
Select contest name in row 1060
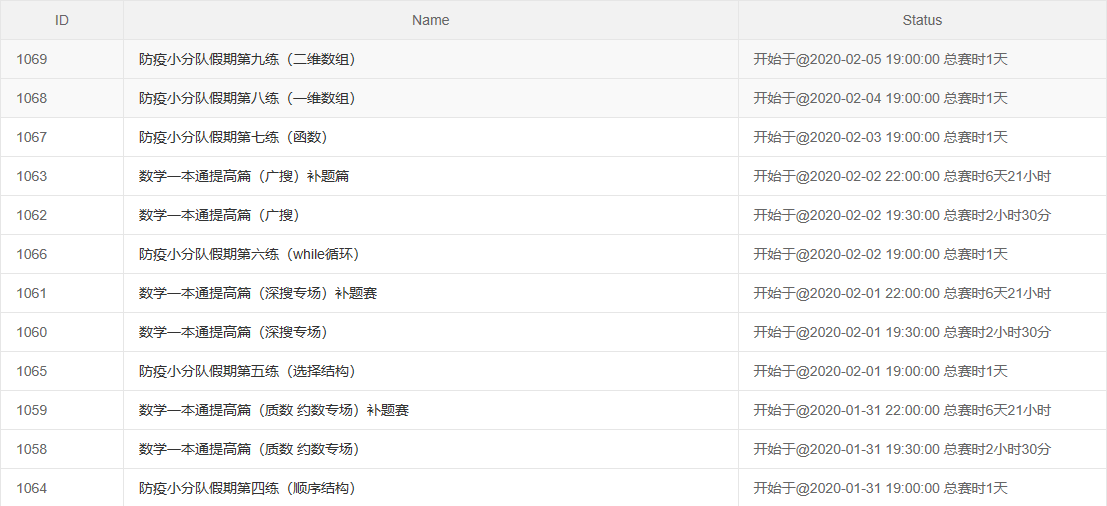click(233, 332)
